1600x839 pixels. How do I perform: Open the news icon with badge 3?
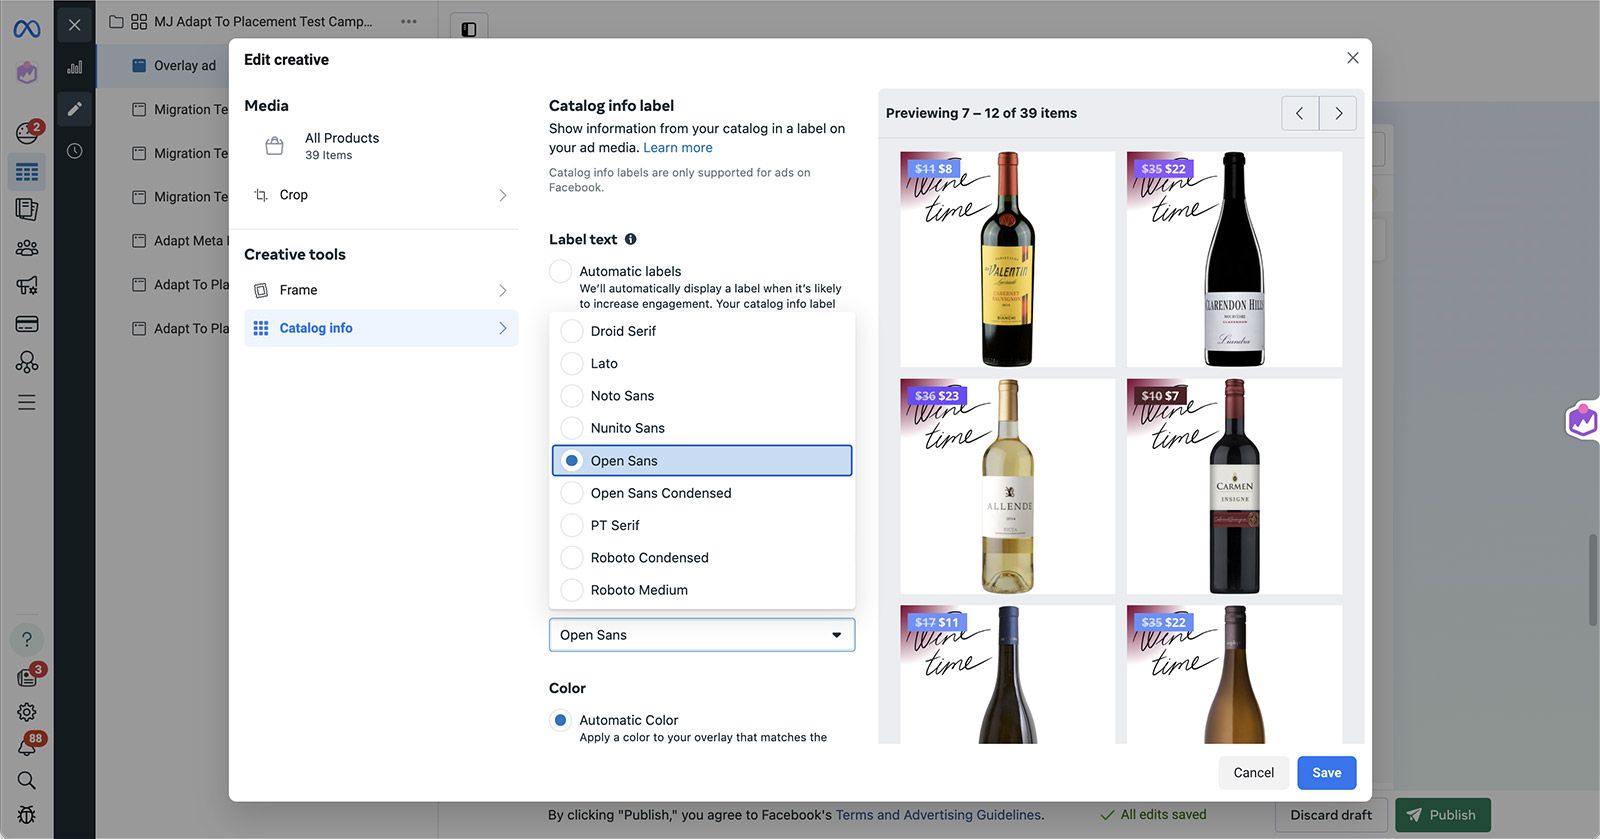[x=27, y=676]
